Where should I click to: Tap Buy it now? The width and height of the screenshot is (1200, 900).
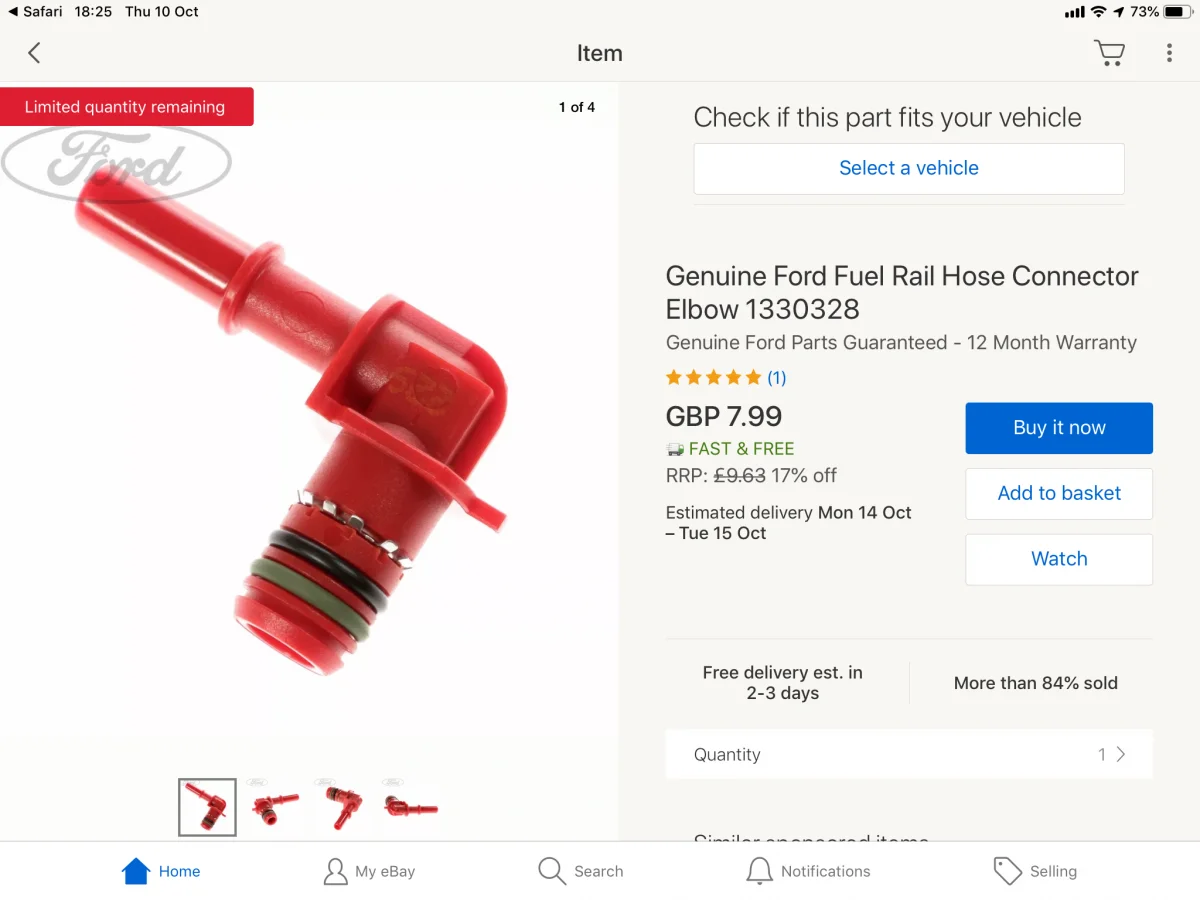click(1058, 428)
